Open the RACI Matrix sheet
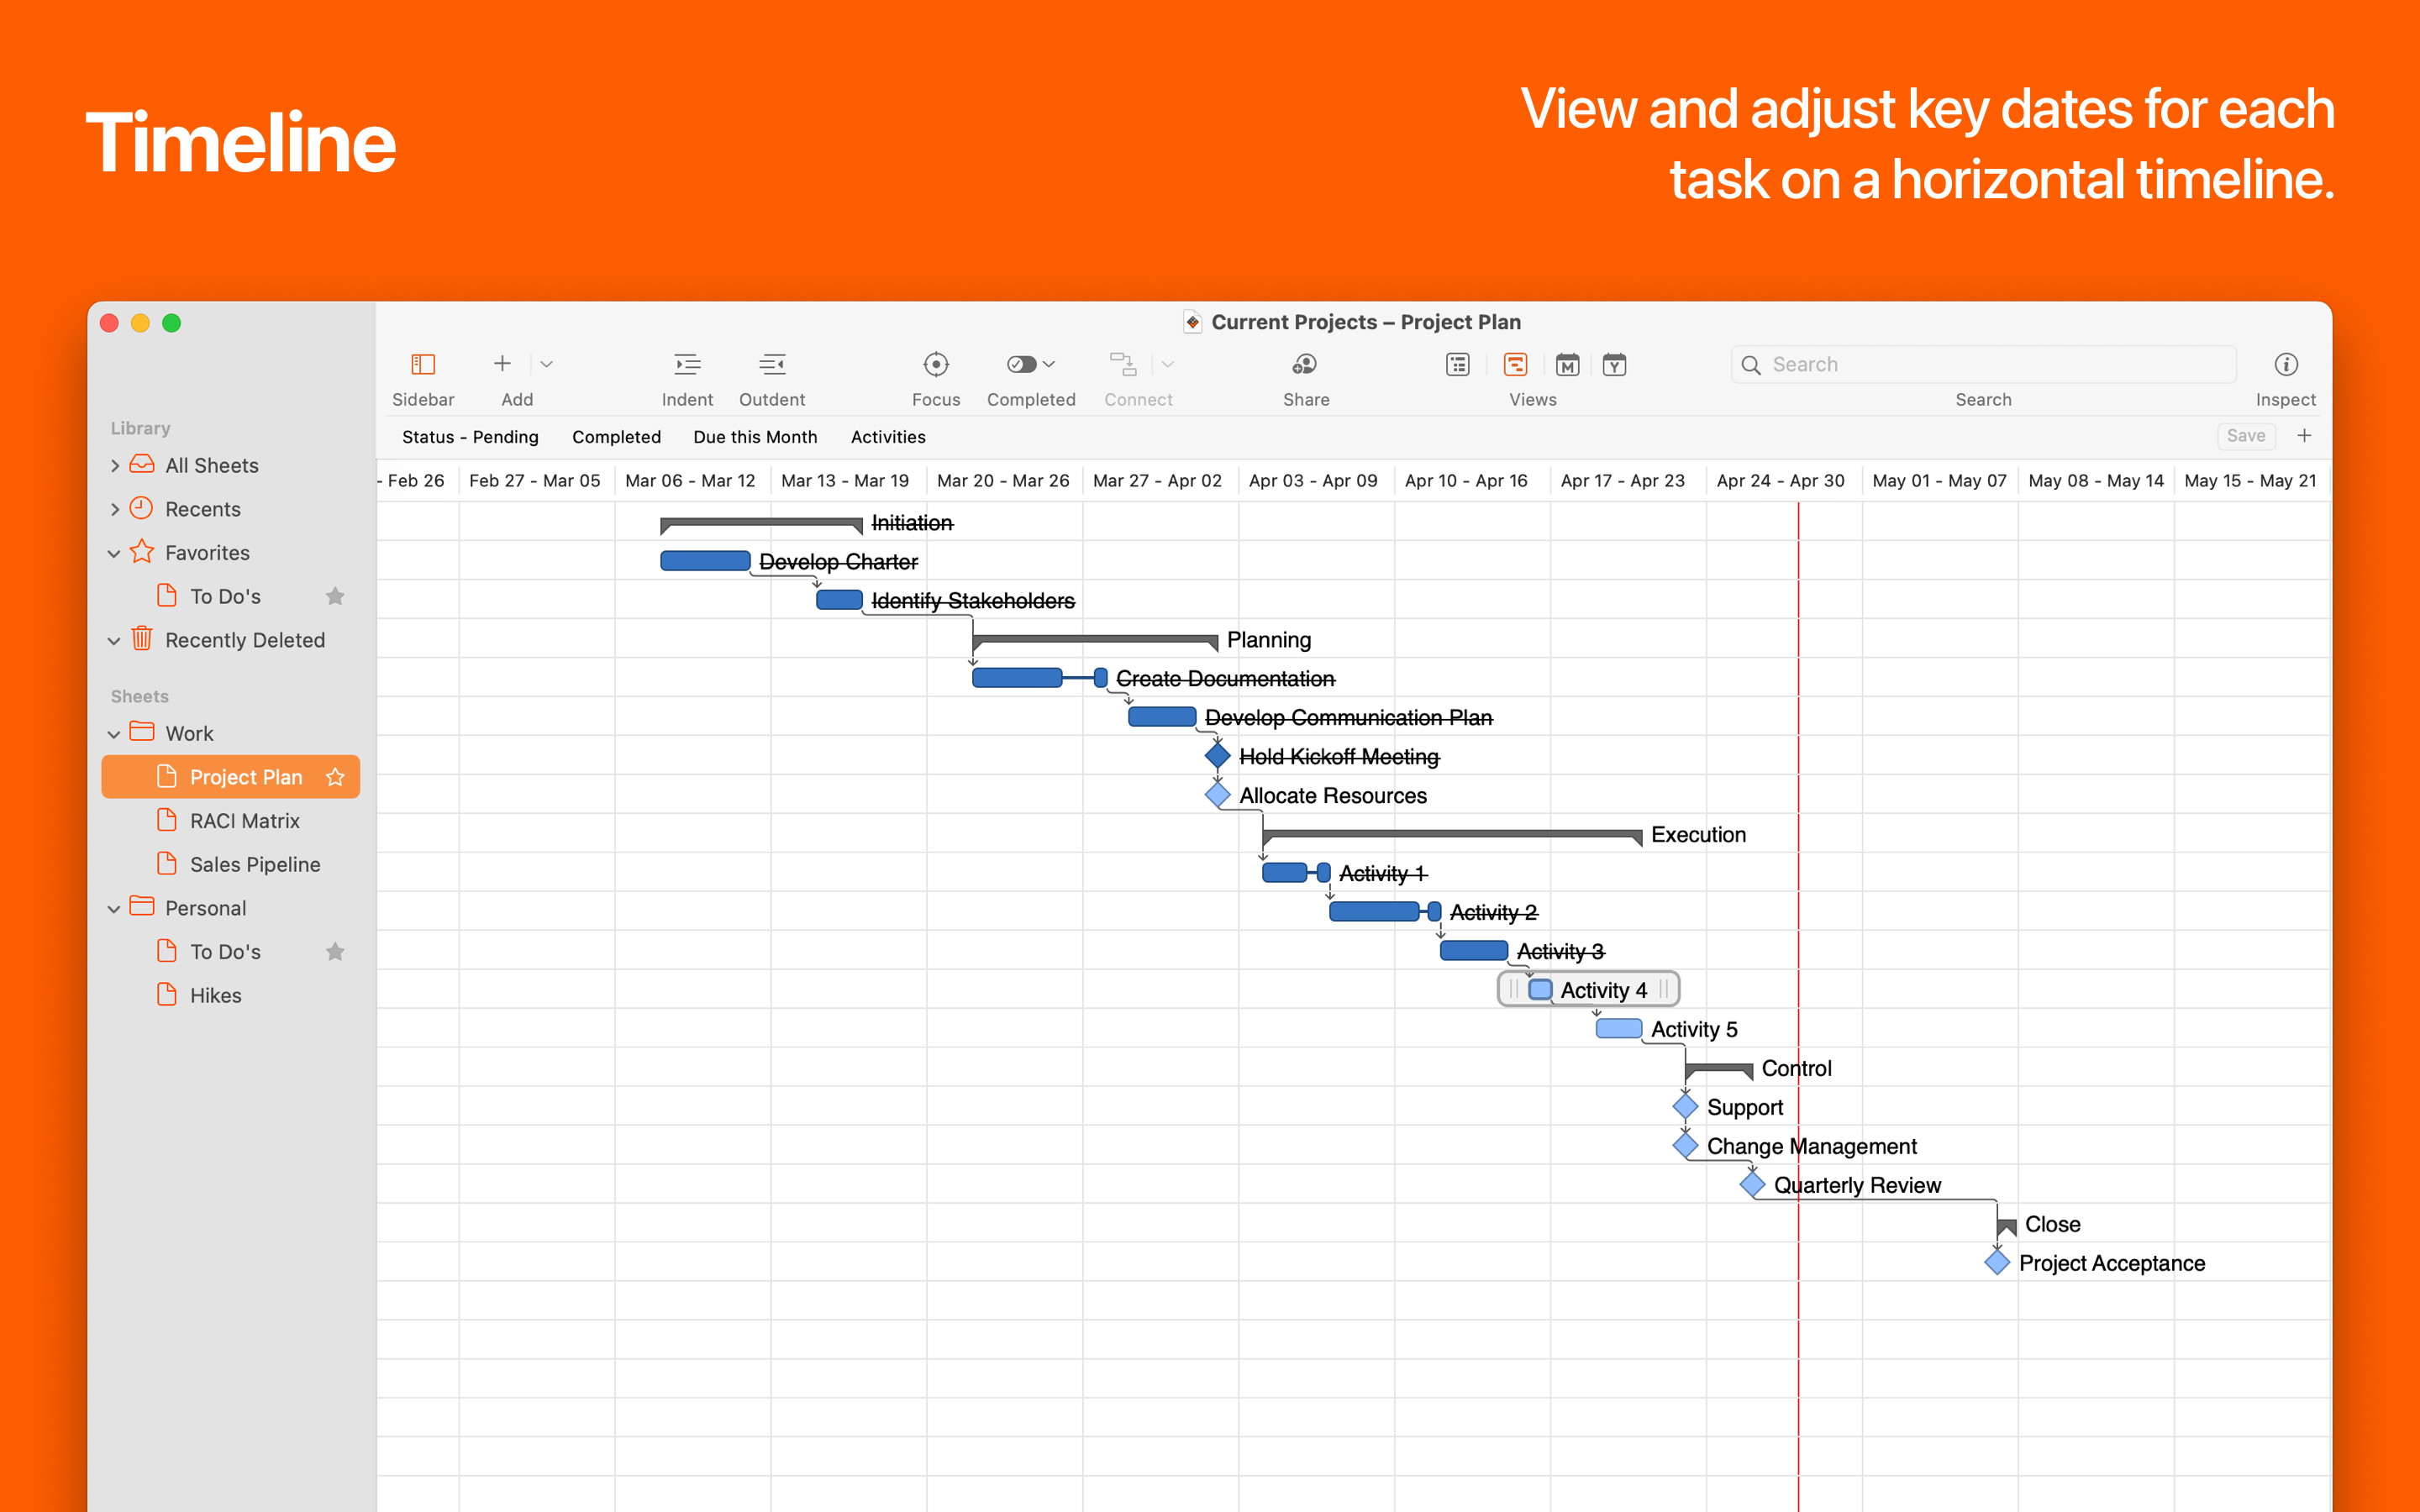Image resolution: width=2420 pixels, height=1512 pixels. point(244,821)
